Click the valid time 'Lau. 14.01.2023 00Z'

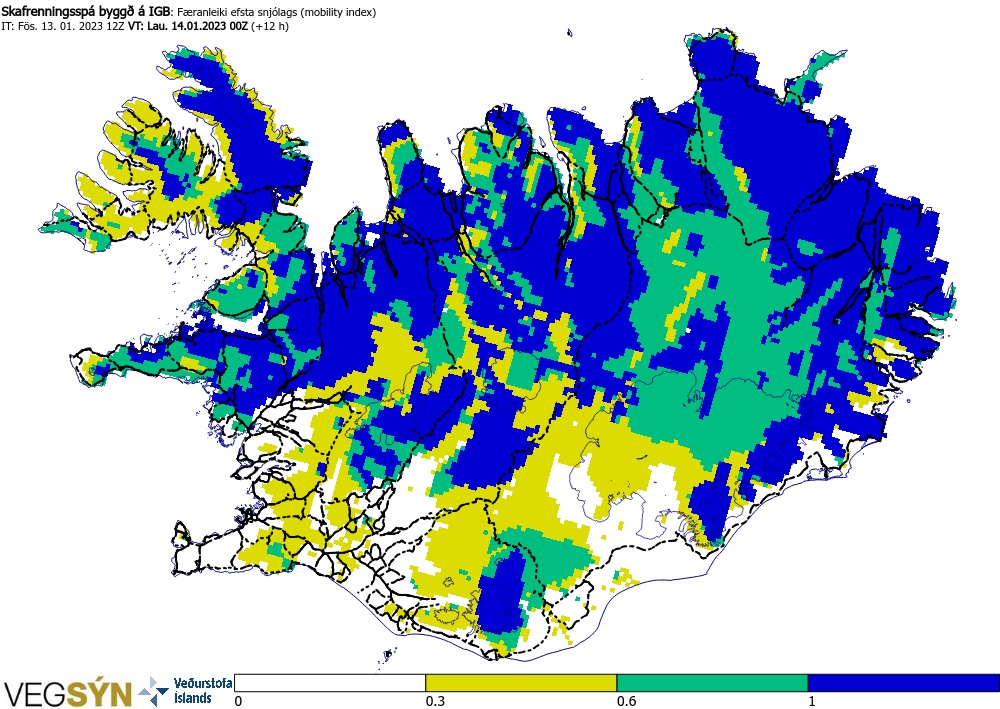pos(198,27)
